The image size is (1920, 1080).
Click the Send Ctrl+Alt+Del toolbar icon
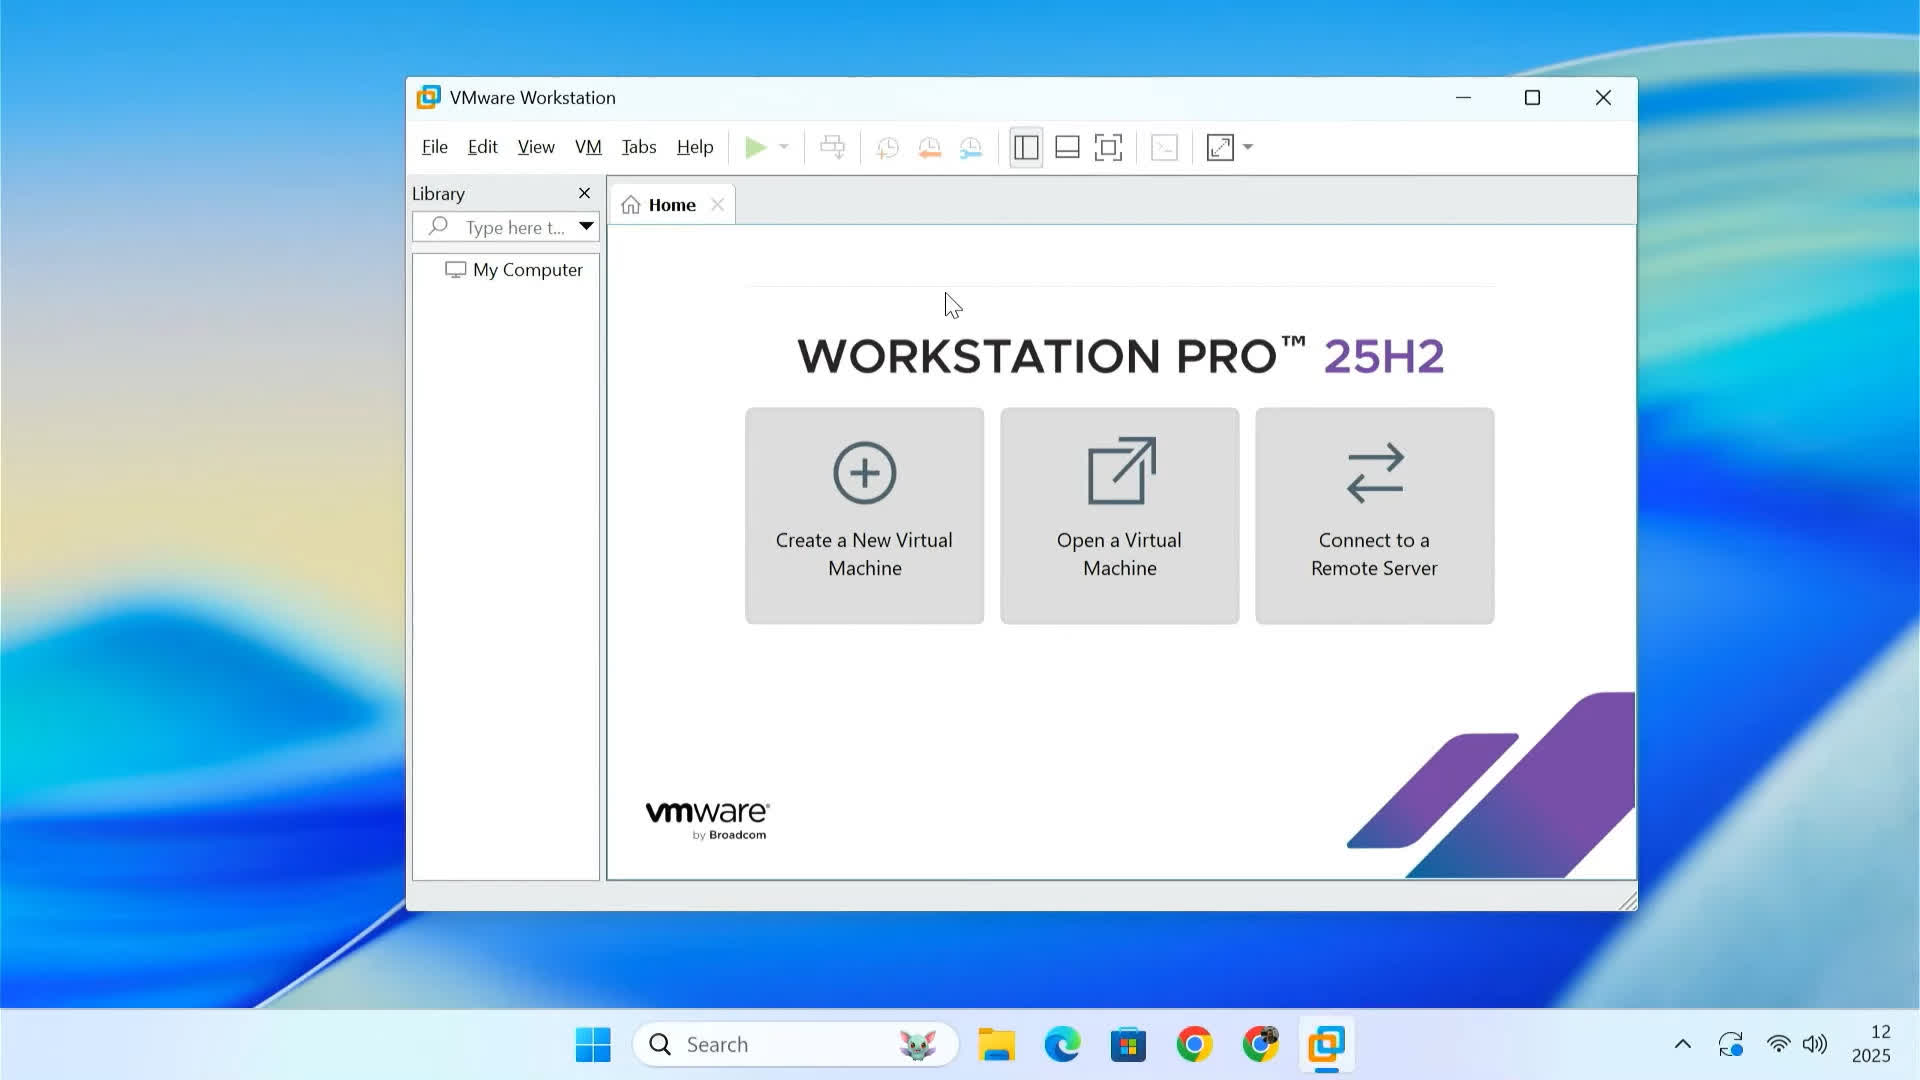832,148
